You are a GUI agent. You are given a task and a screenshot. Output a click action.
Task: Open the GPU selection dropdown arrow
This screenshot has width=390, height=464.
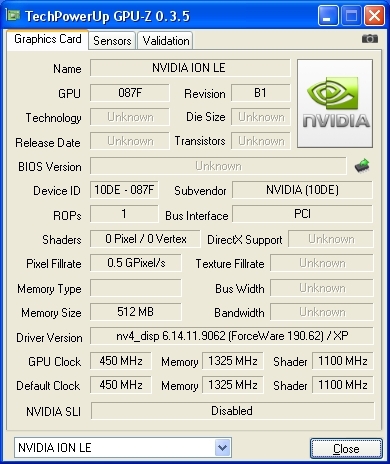222,448
